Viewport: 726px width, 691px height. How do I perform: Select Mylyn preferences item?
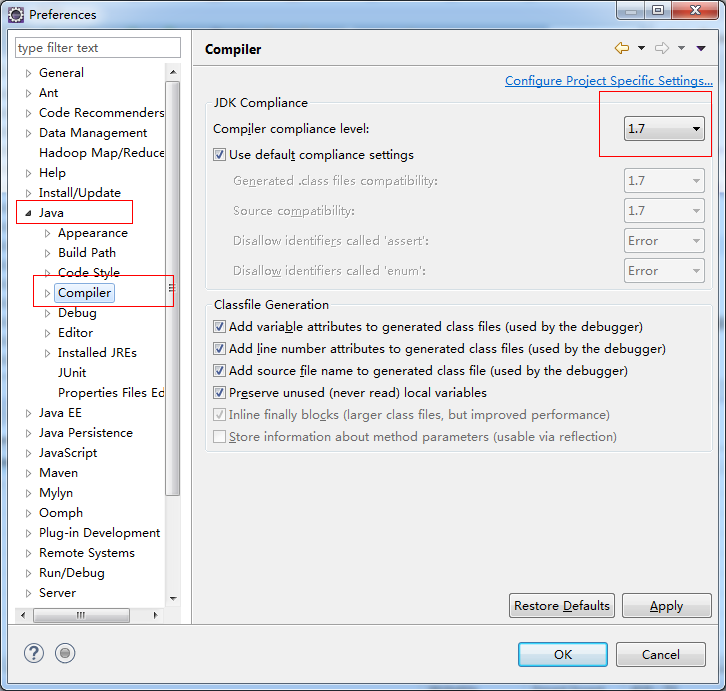click(x=56, y=493)
